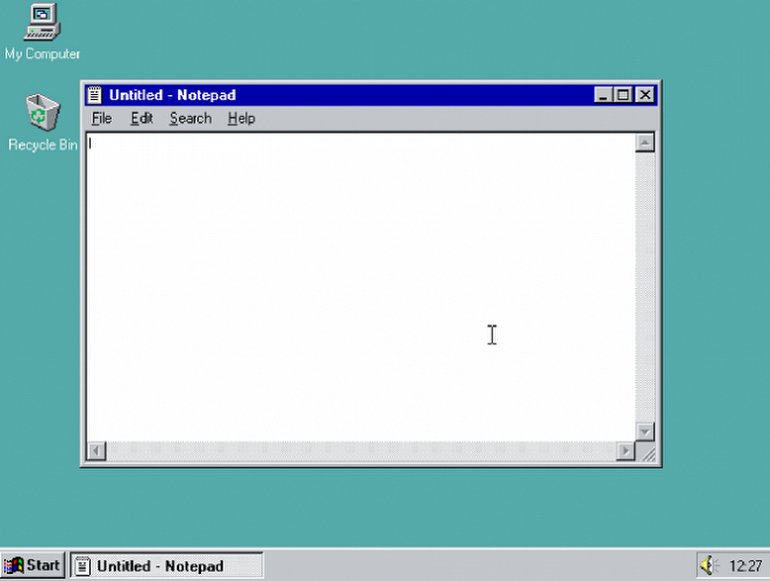This screenshot has width=770, height=581.
Task: Click the Untitled - Notepad taskbar button
Action: [x=166, y=566]
